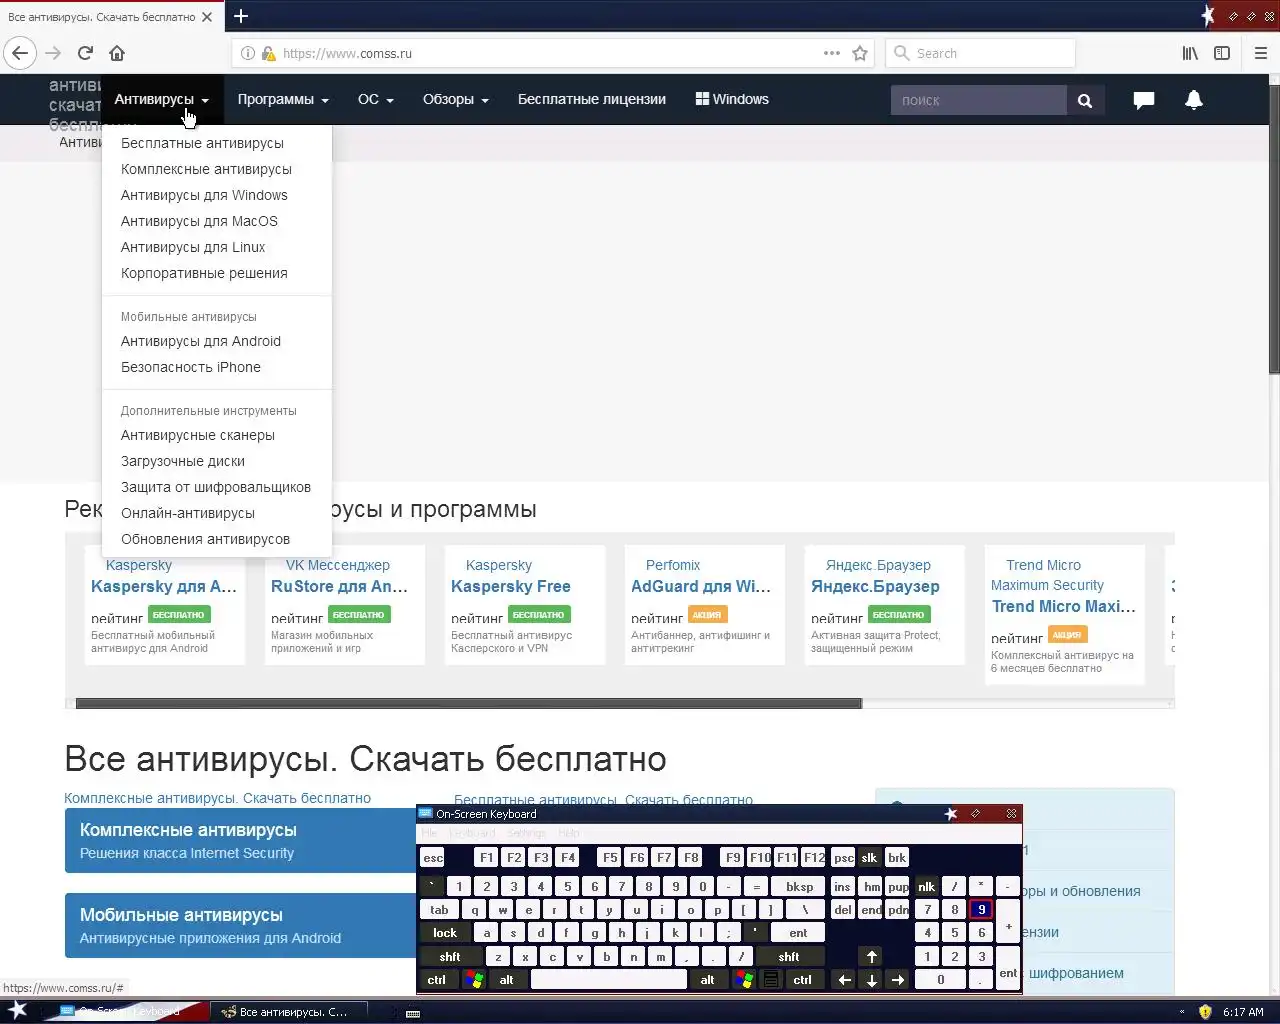Toggle the left ctrl key on the On-Screen Keyboard
Screen dimensions: 1280x1024
437,980
